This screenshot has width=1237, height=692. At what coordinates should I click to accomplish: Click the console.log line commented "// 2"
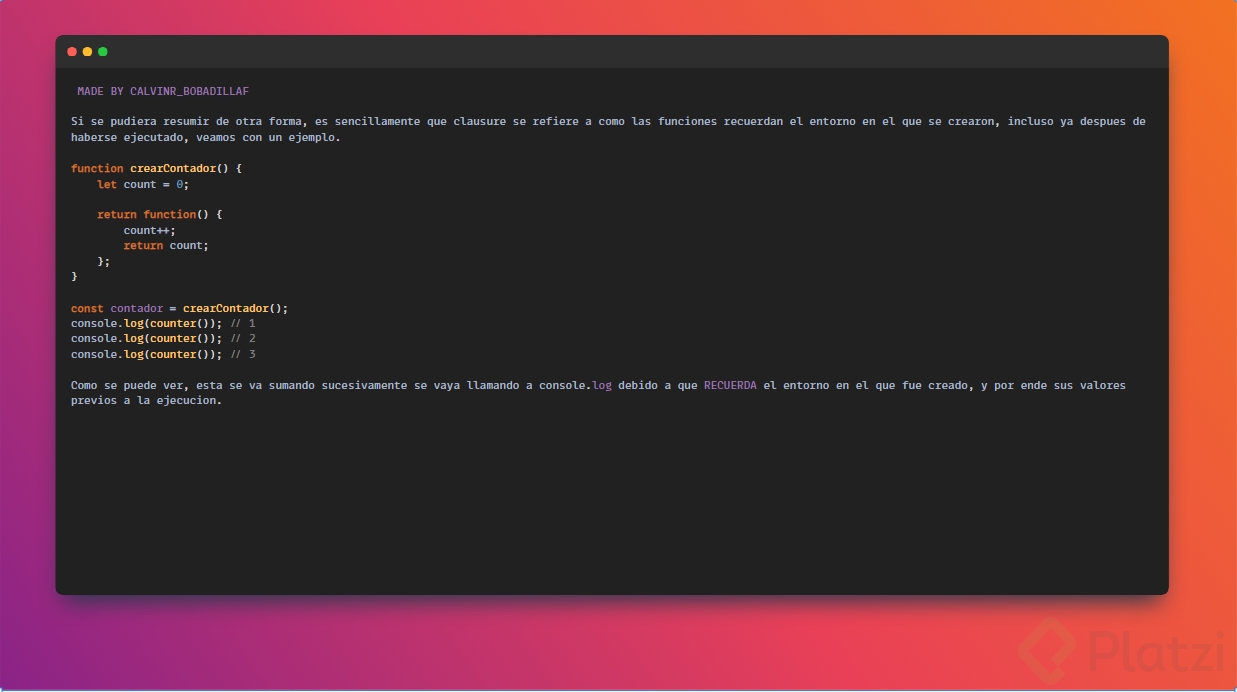[163, 338]
